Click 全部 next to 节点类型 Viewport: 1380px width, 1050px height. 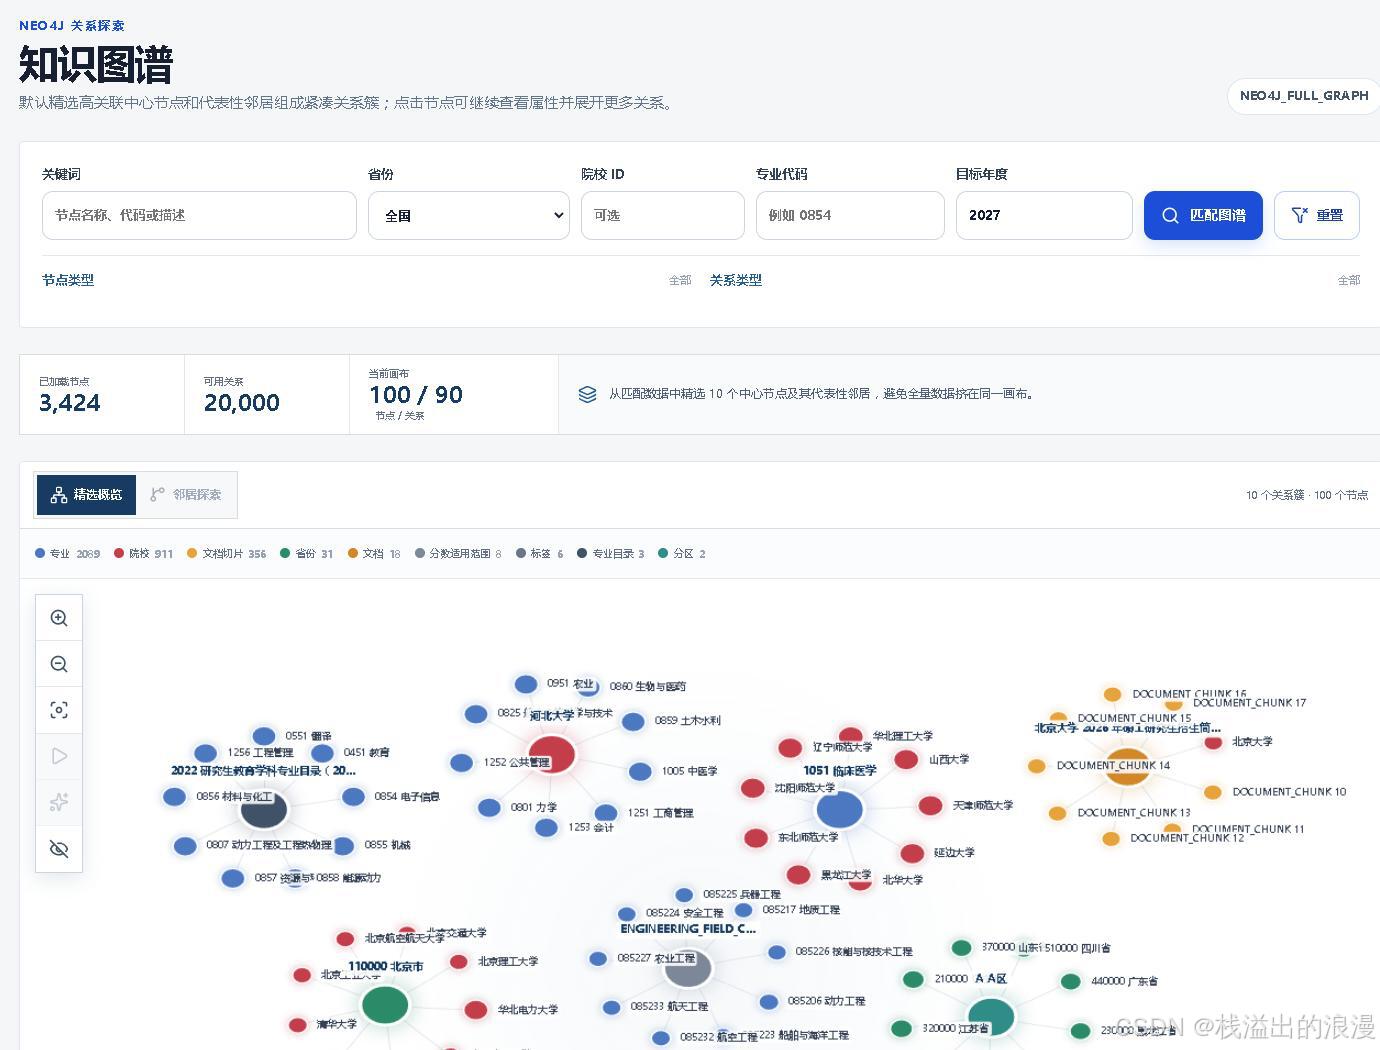[680, 281]
